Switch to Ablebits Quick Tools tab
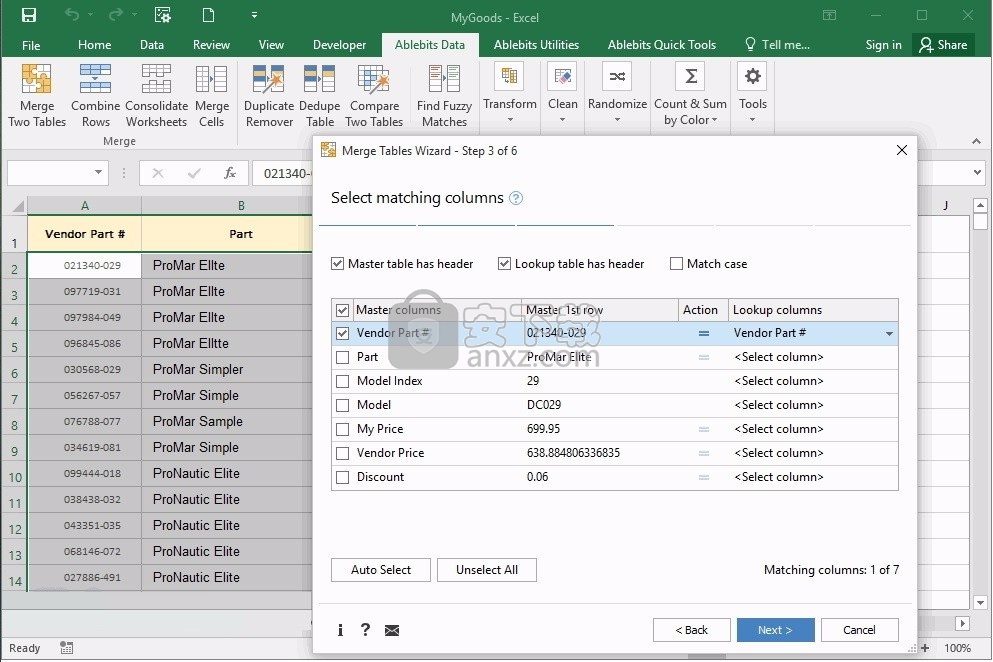Viewport: 993px width, 662px height. 662,45
